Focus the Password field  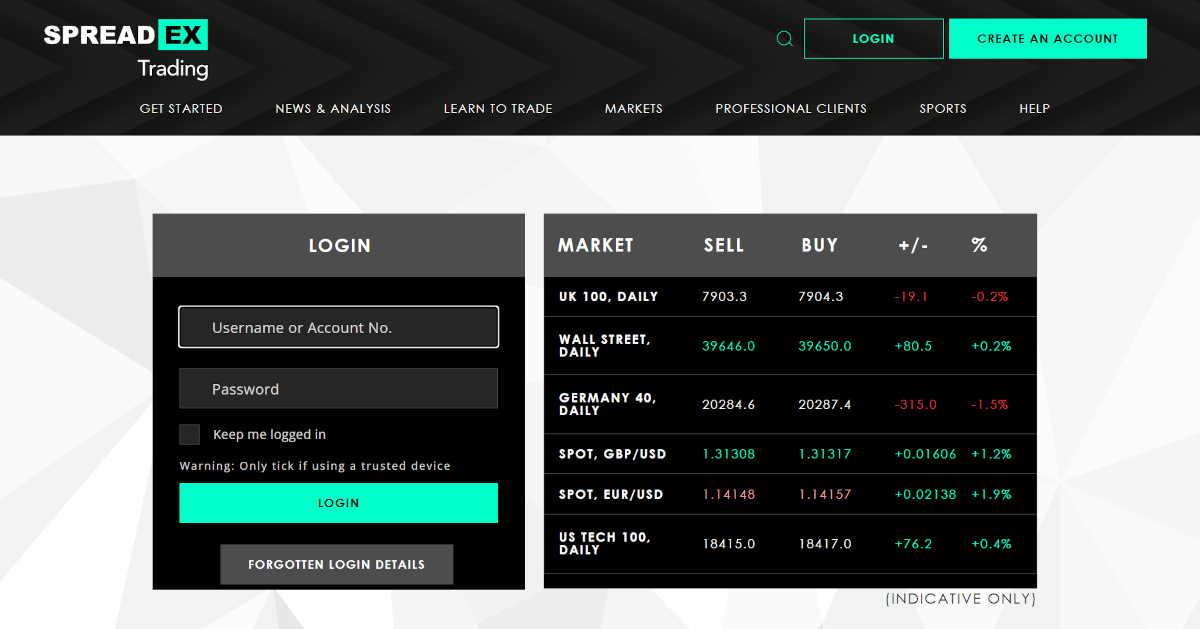coord(338,389)
